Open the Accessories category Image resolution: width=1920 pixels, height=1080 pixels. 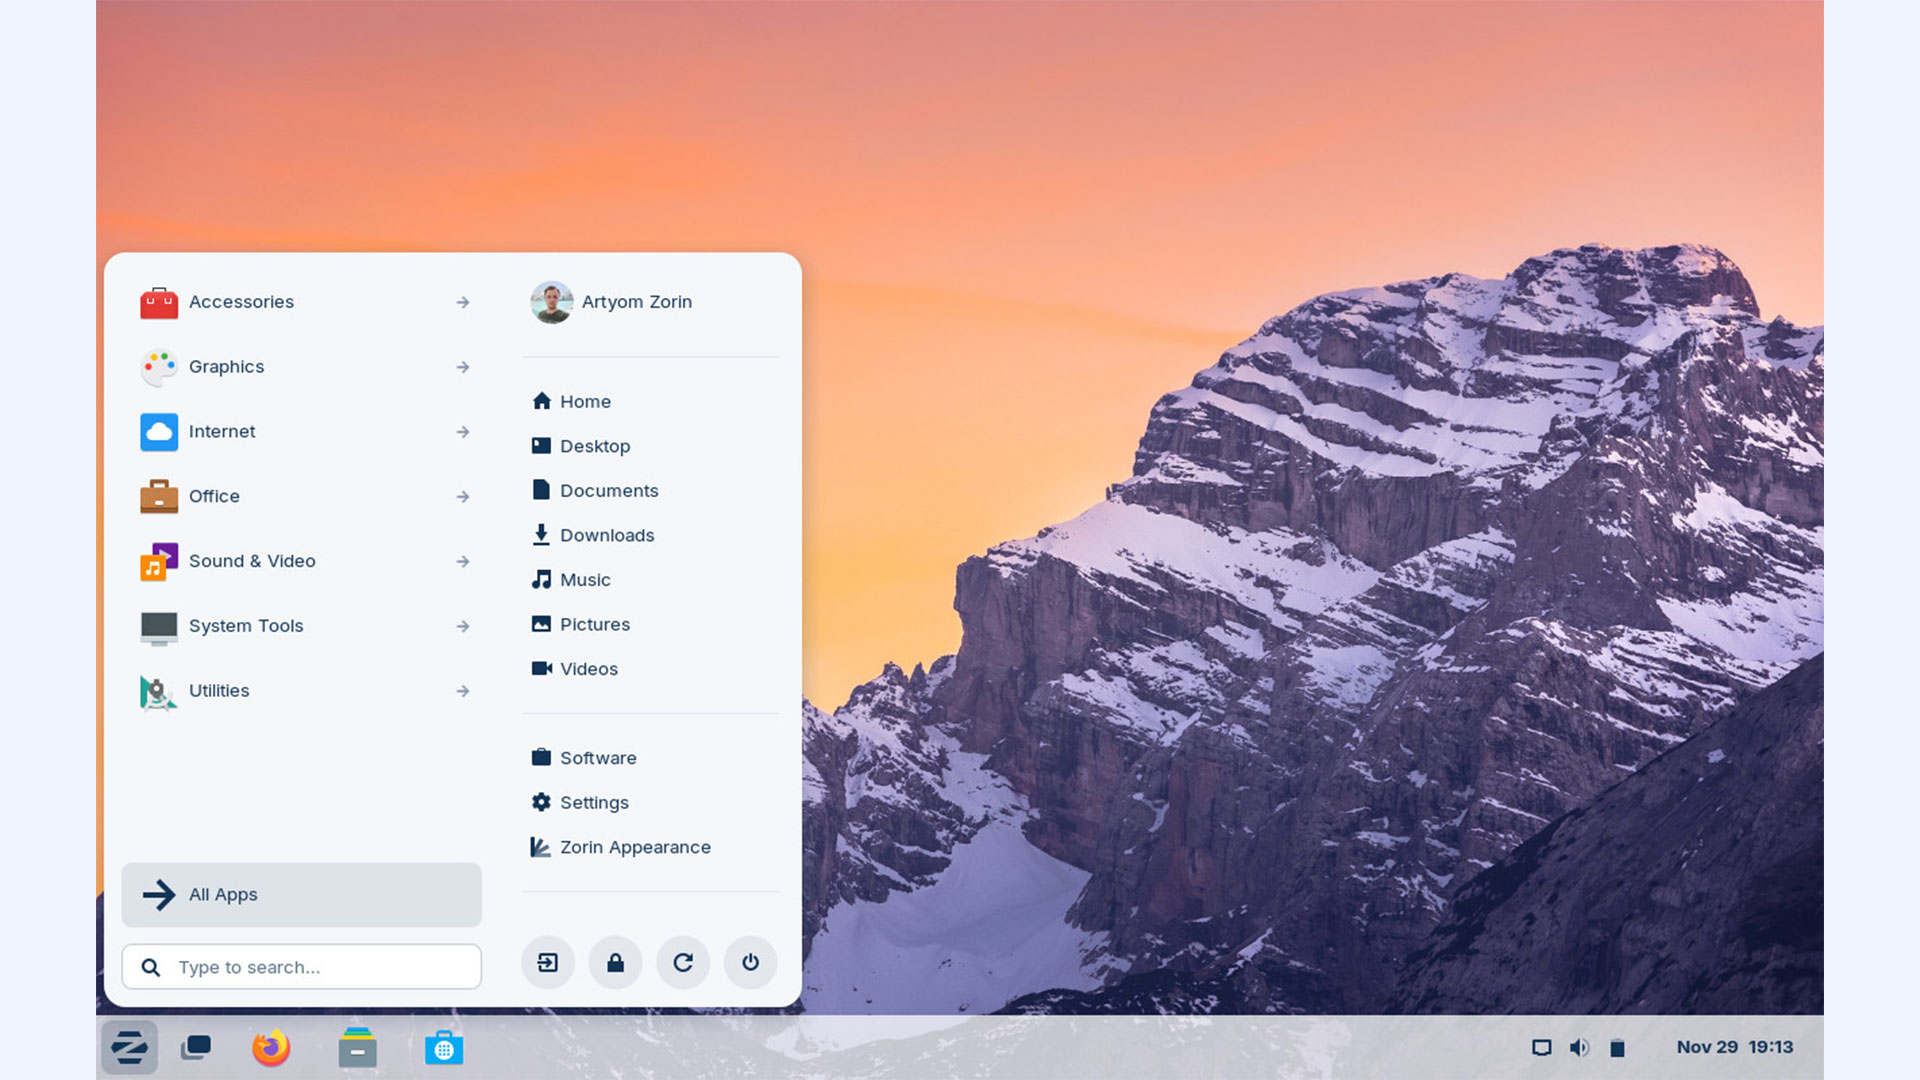click(302, 302)
